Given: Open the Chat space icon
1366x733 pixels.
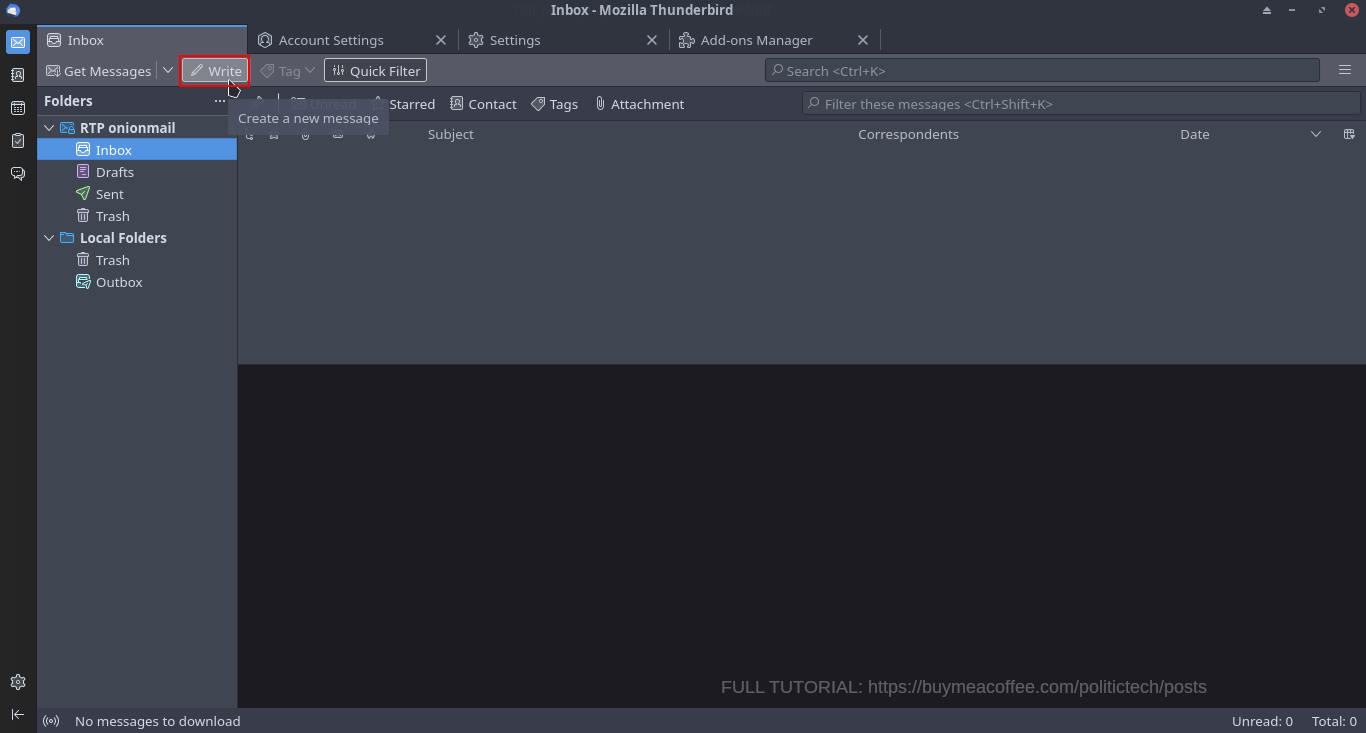Looking at the screenshot, I should point(18,173).
